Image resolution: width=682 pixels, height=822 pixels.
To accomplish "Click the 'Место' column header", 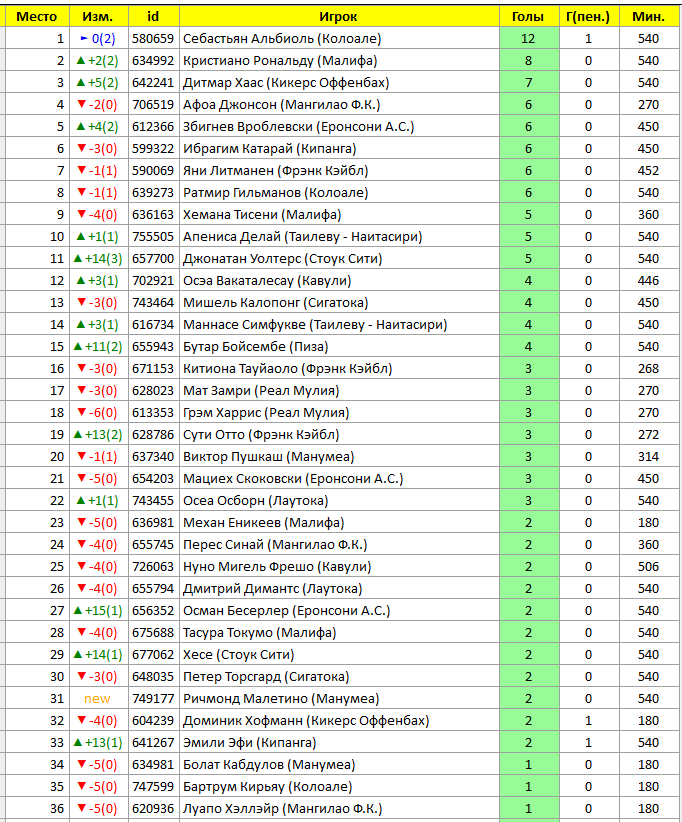I will [x=37, y=17].
